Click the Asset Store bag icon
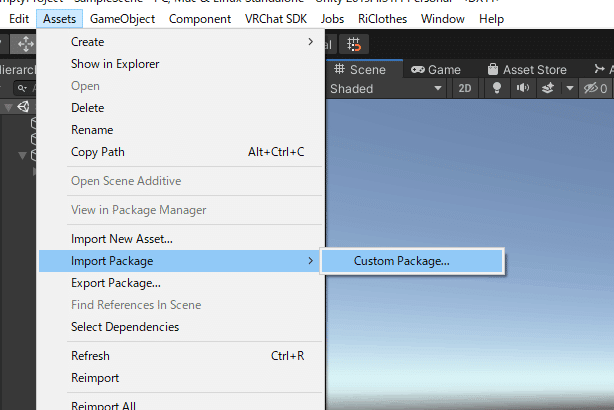The width and height of the screenshot is (614, 410). point(493,69)
